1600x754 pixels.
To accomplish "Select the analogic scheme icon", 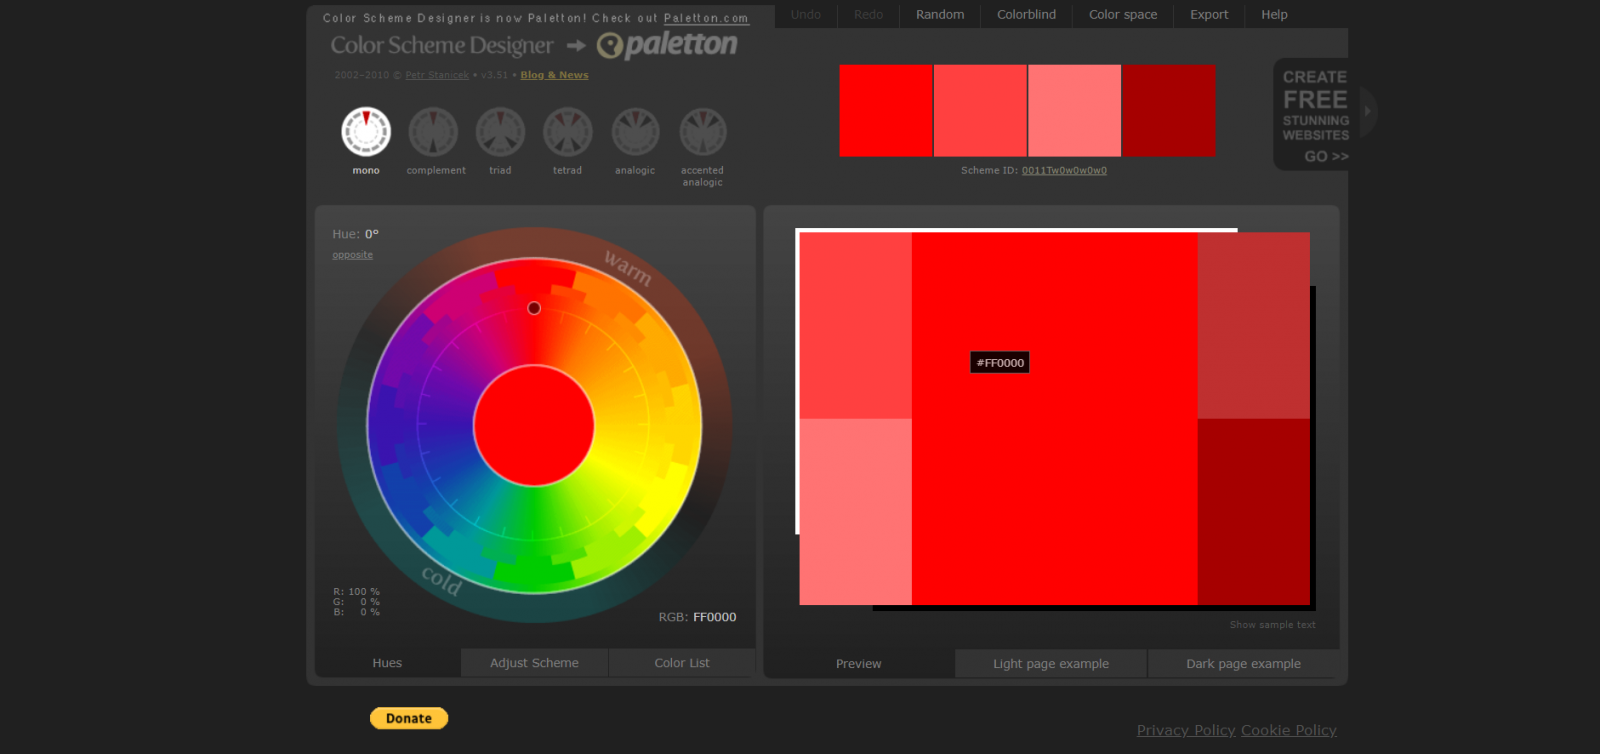I will coord(635,132).
